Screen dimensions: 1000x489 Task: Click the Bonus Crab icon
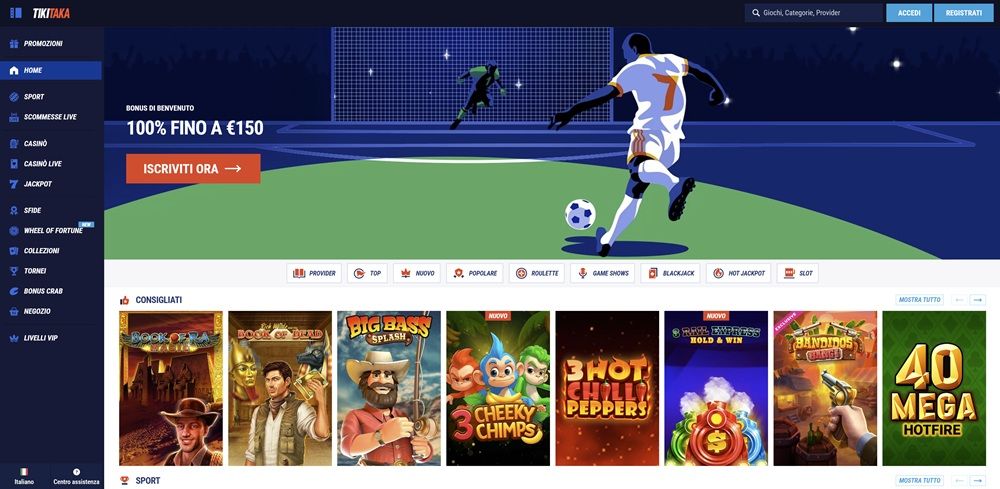click(x=14, y=291)
